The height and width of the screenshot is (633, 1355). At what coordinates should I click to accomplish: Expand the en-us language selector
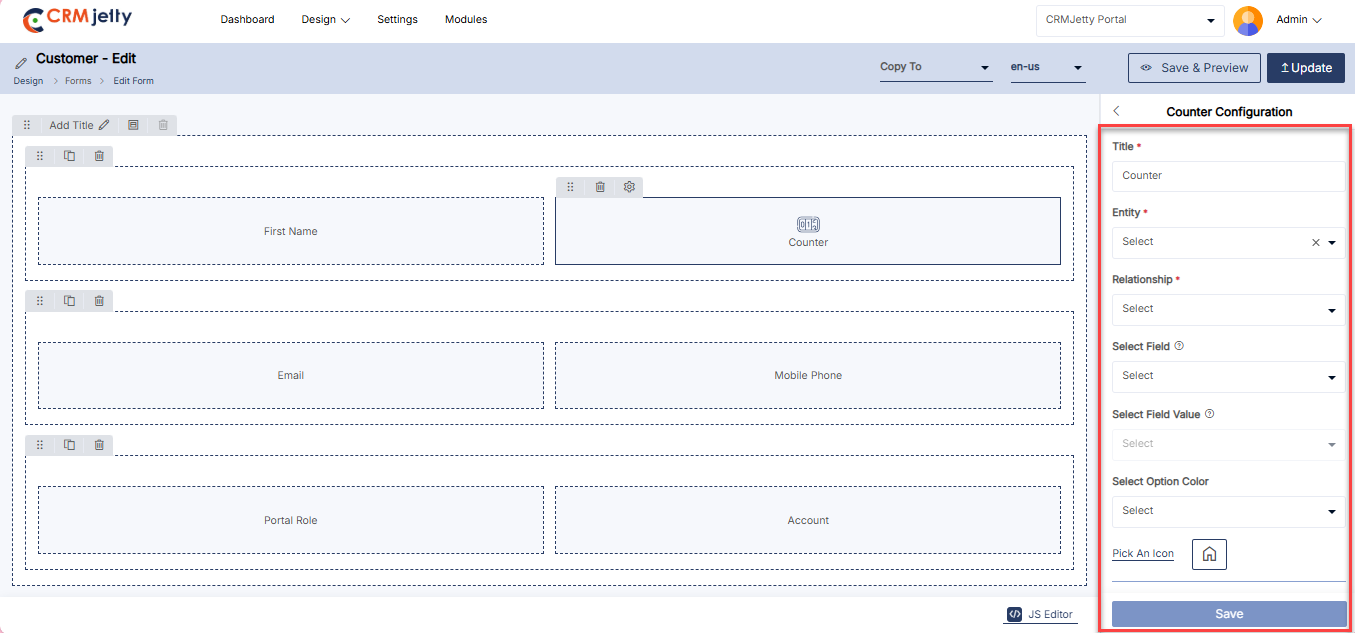pyautogui.click(x=1047, y=67)
